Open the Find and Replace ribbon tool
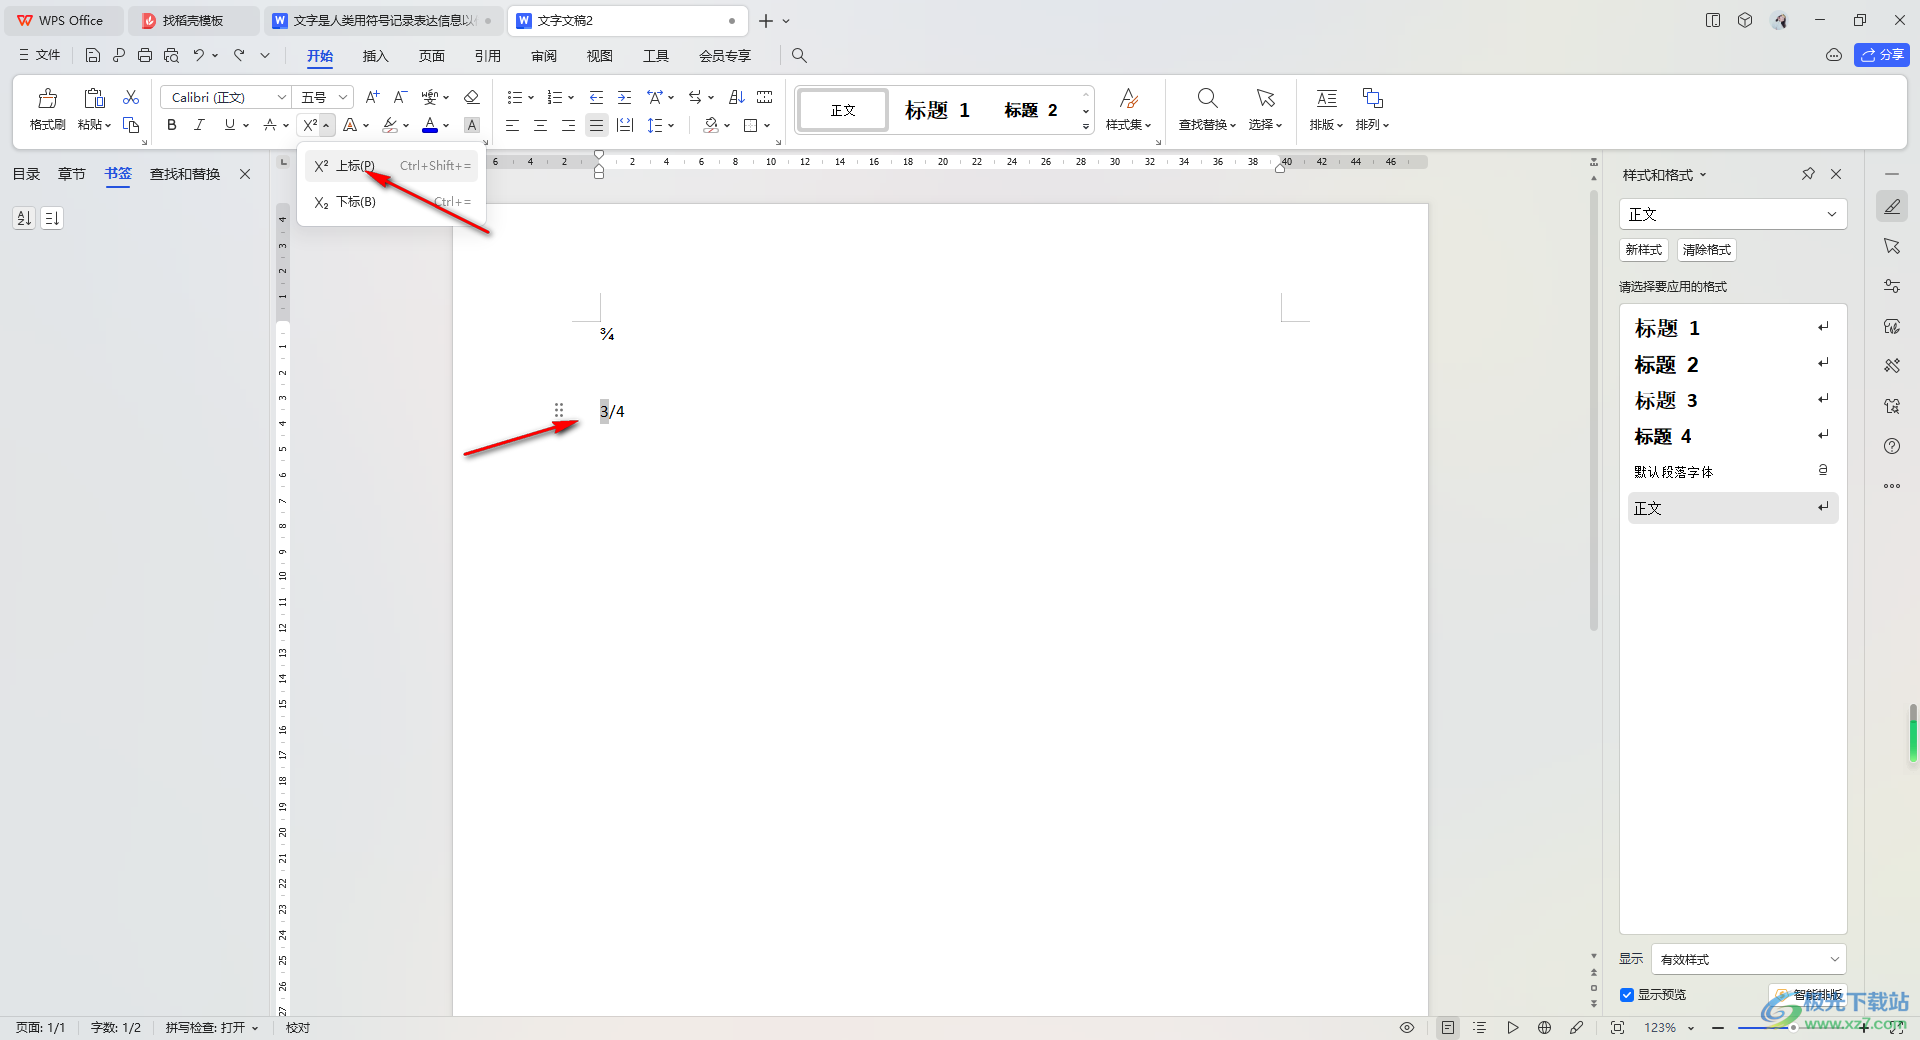Image resolution: width=1920 pixels, height=1040 pixels. tap(1207, 109)
